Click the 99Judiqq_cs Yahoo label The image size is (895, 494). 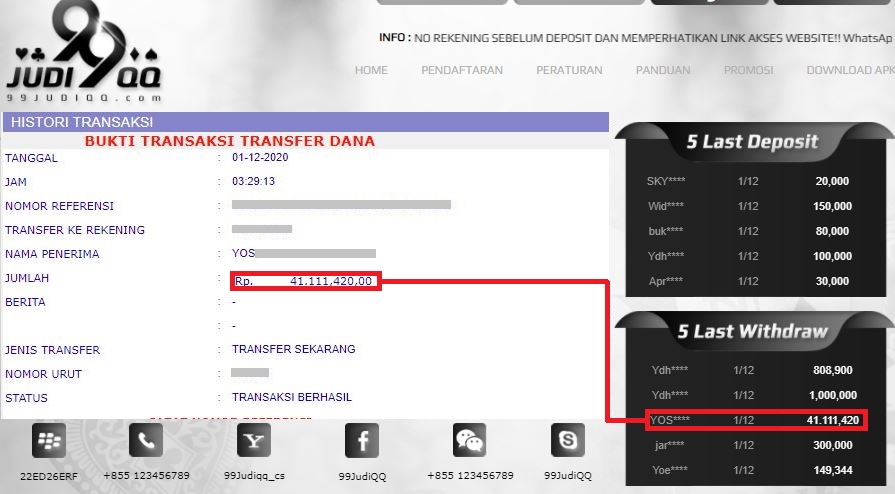coord(254,476)
